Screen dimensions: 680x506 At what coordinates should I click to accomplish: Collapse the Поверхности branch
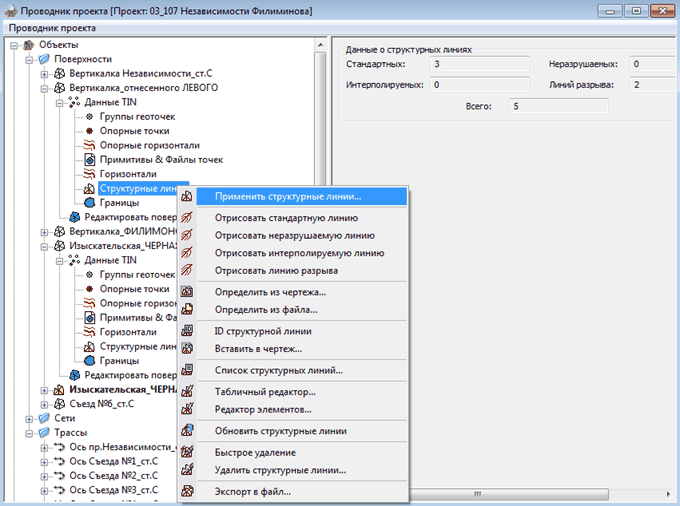click(x=29, y=59)
